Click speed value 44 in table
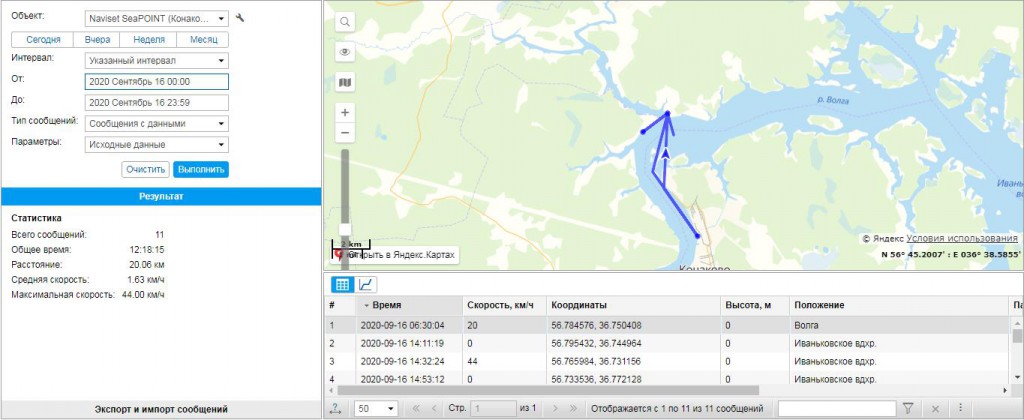This screenshot has width=1024, height=420. [472, 361]
